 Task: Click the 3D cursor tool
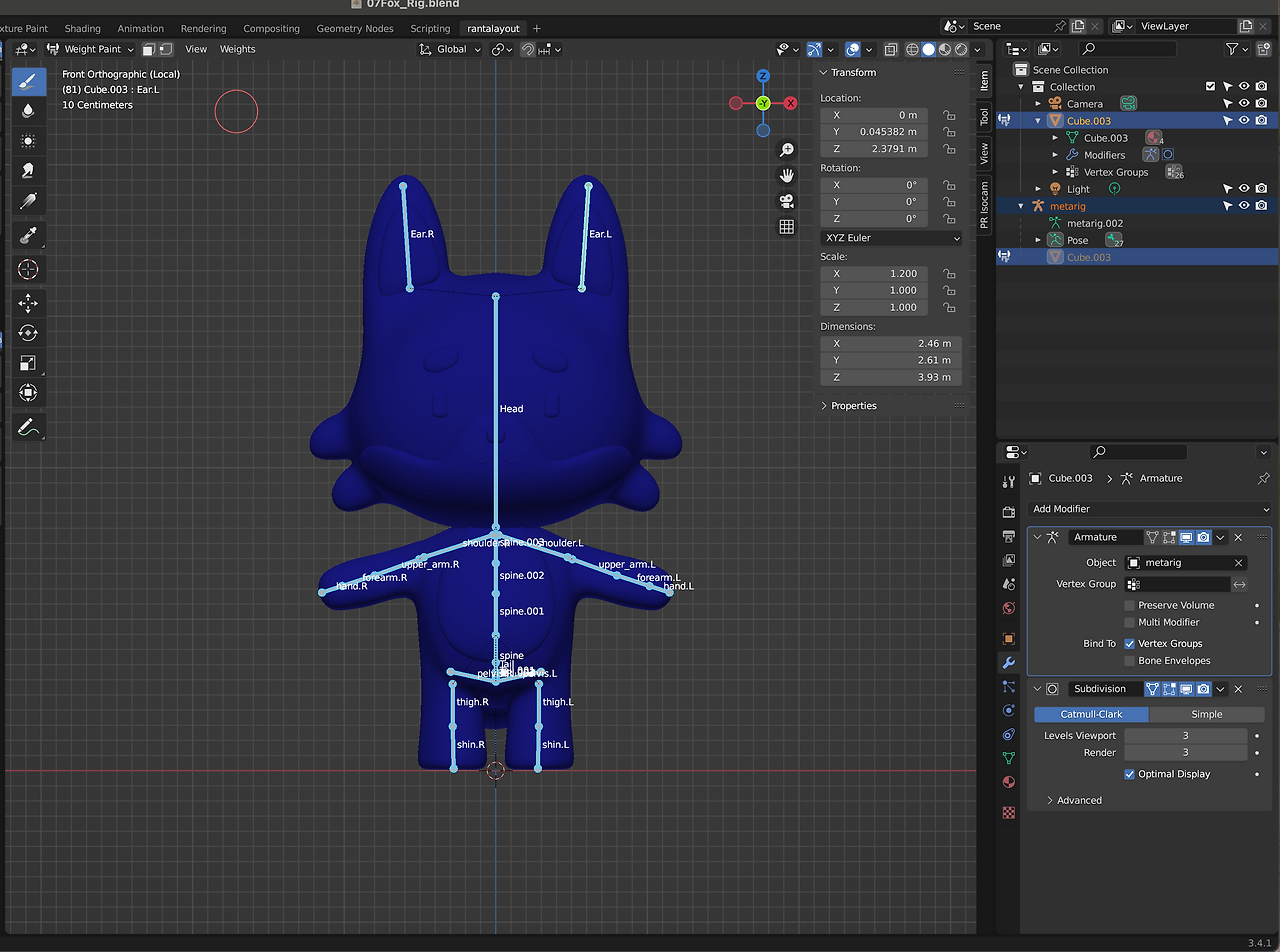(x=28, y=269)
